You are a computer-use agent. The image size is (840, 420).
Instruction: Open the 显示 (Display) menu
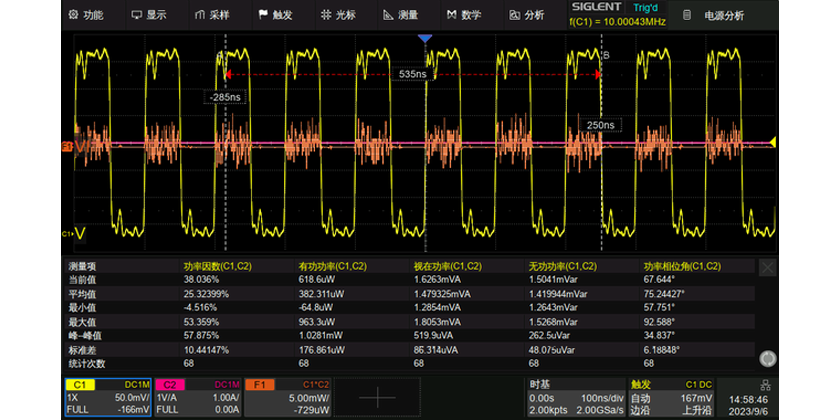[x=148, y=15]
